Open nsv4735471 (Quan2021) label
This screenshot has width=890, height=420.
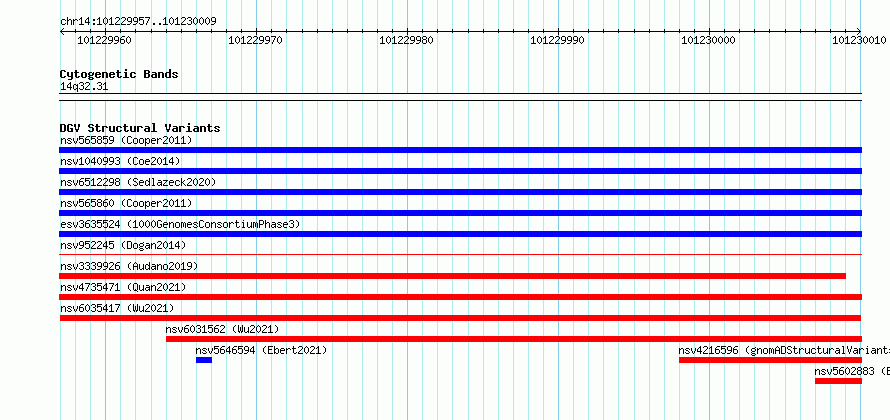pos(123,287)
